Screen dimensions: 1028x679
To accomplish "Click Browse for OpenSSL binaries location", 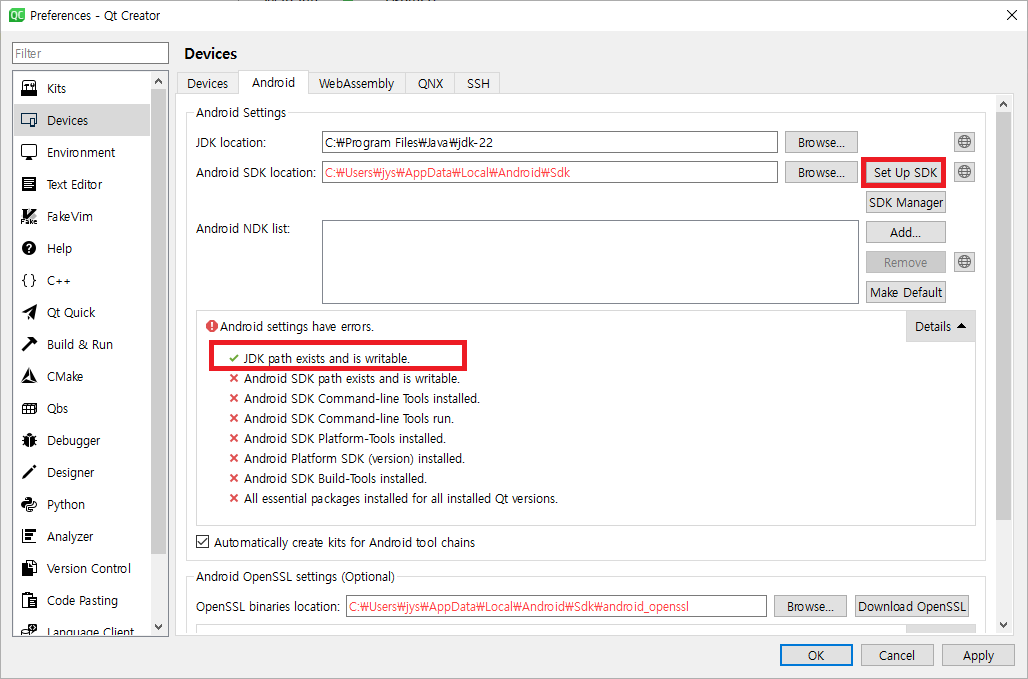I will [810, 606].
